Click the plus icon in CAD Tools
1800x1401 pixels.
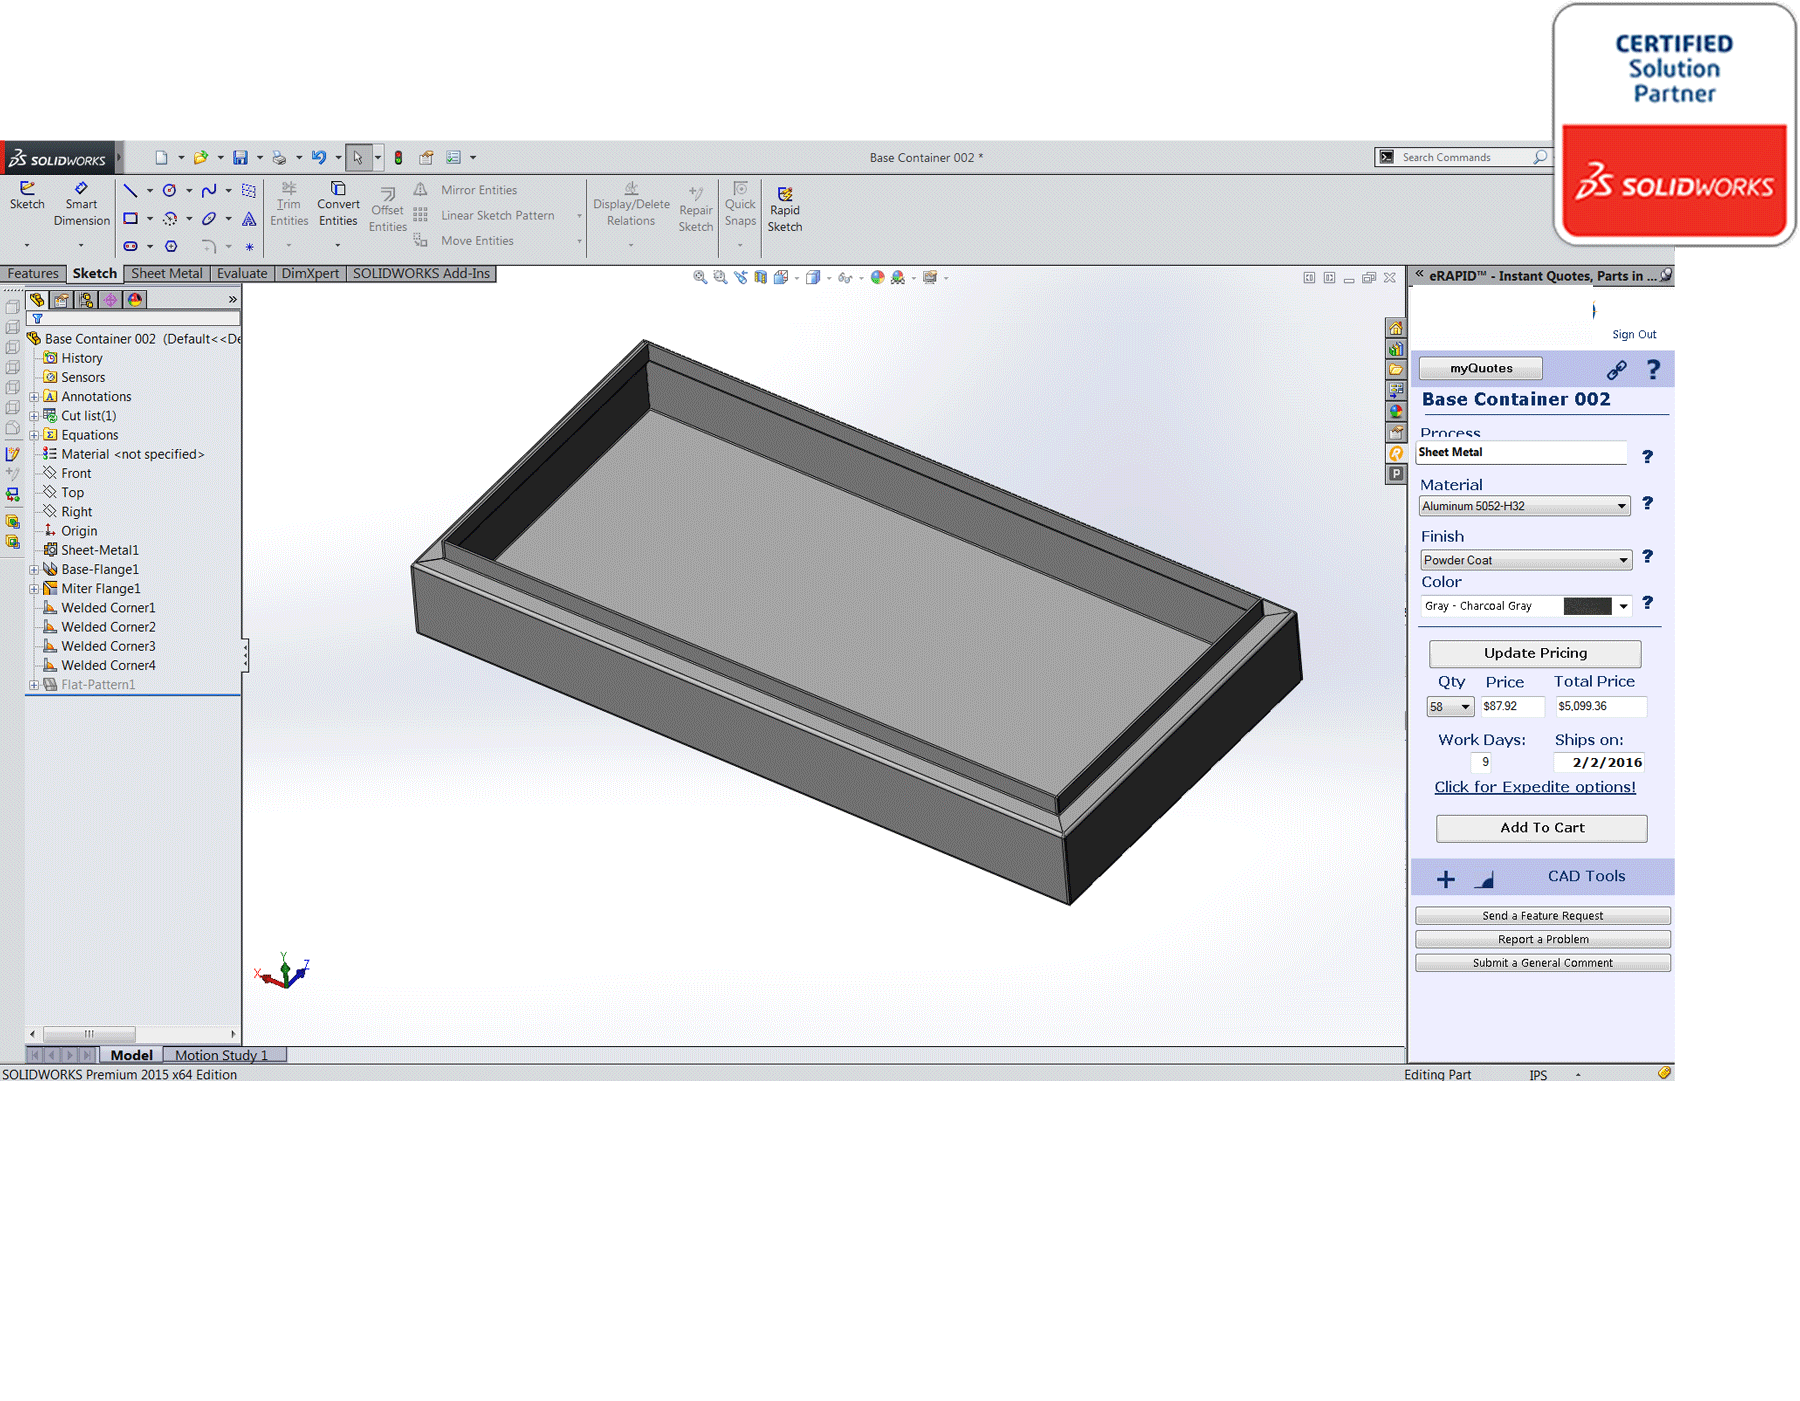tap(1445, 879)
